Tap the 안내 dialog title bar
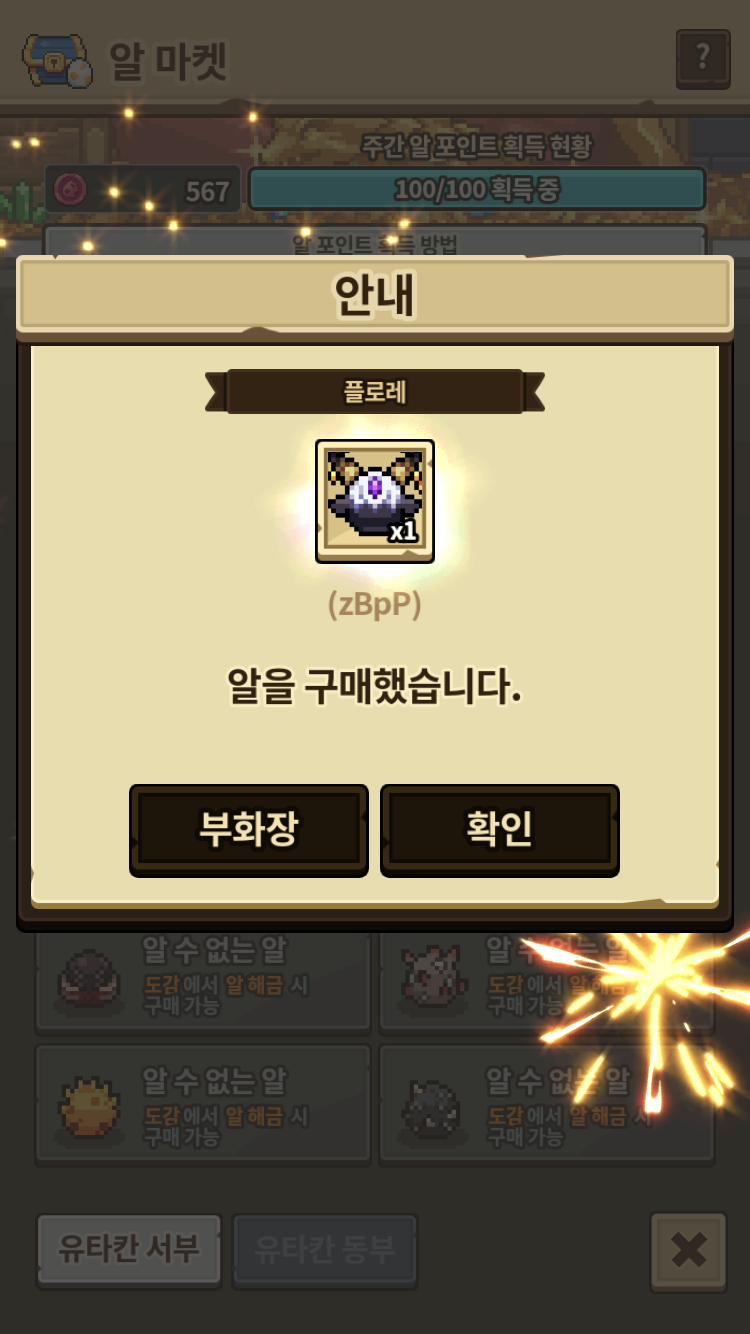 375,295
